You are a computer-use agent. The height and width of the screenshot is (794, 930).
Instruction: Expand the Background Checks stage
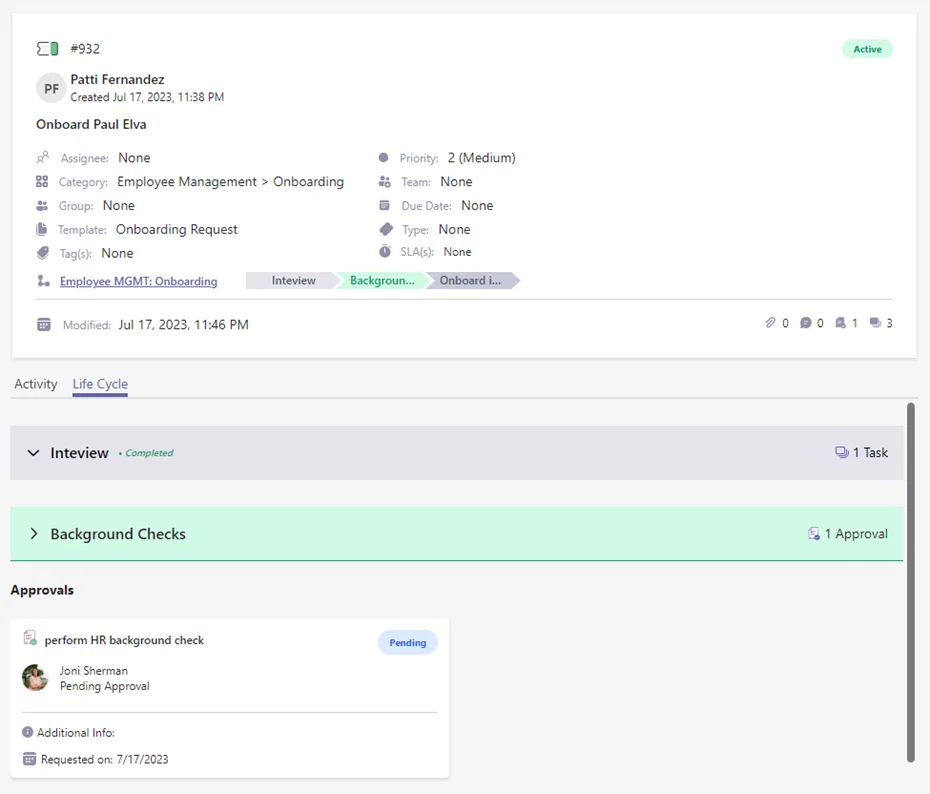click(34, 534)
